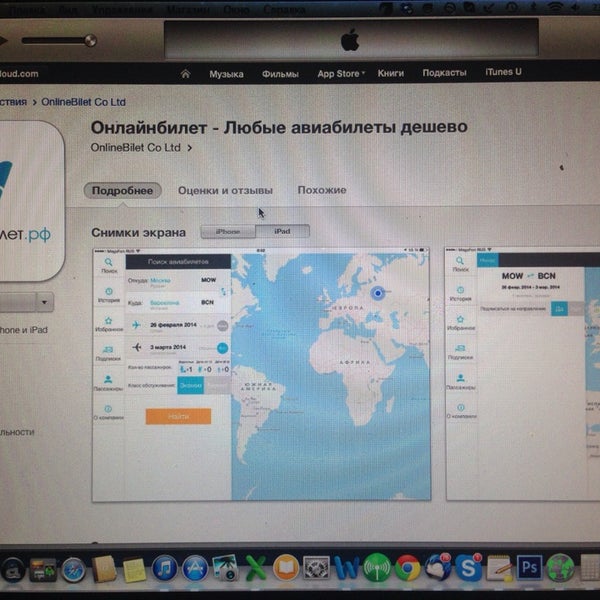Switch screenshots to iPad
Viewport: 600px width, 600px height.
pyautogui.click(x=282, y=232)
